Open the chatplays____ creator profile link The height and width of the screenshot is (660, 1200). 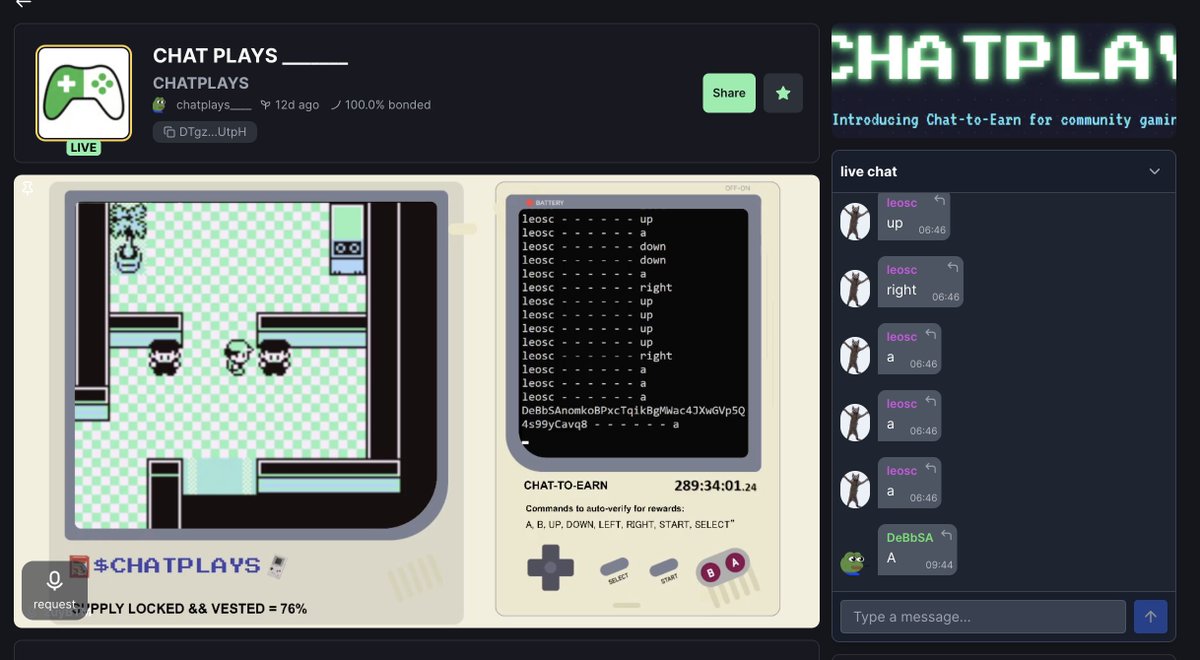(x=213, y=105)
